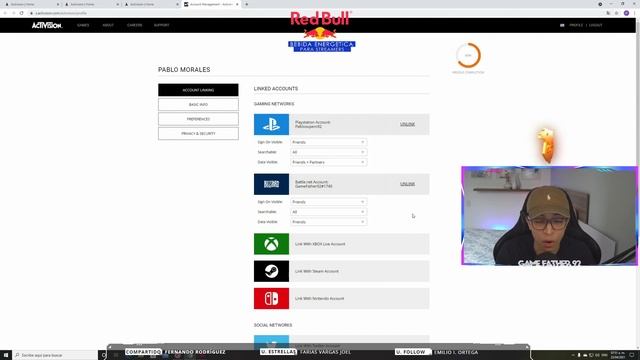This screenshot has height=360, width=640.
Task: Open the About menu in header
Action: point(108,25)
